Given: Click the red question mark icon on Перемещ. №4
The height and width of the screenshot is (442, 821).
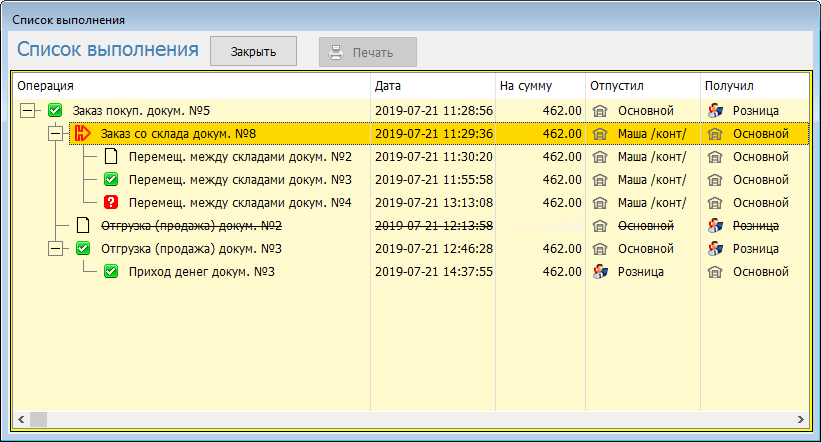Looking at the screenshot, I should pyautogui.click(x=111, y=203).
